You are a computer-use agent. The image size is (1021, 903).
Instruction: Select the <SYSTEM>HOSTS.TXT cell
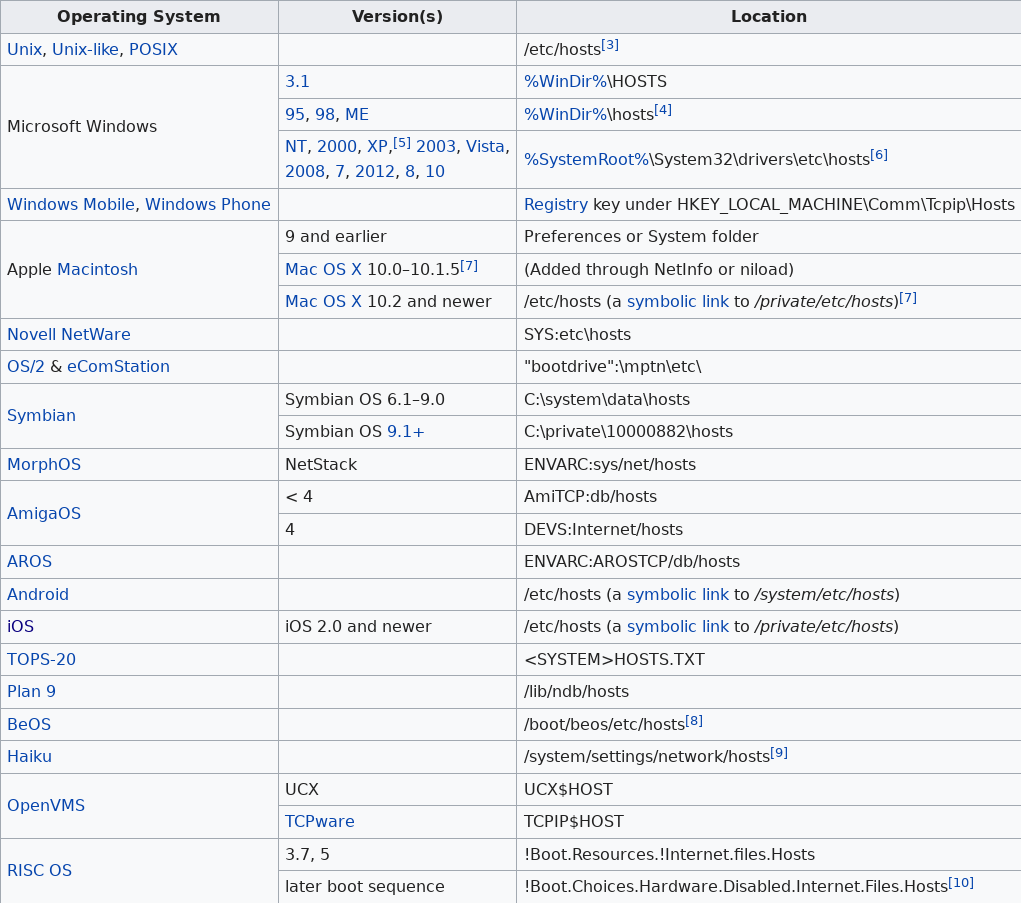(769, 660)
